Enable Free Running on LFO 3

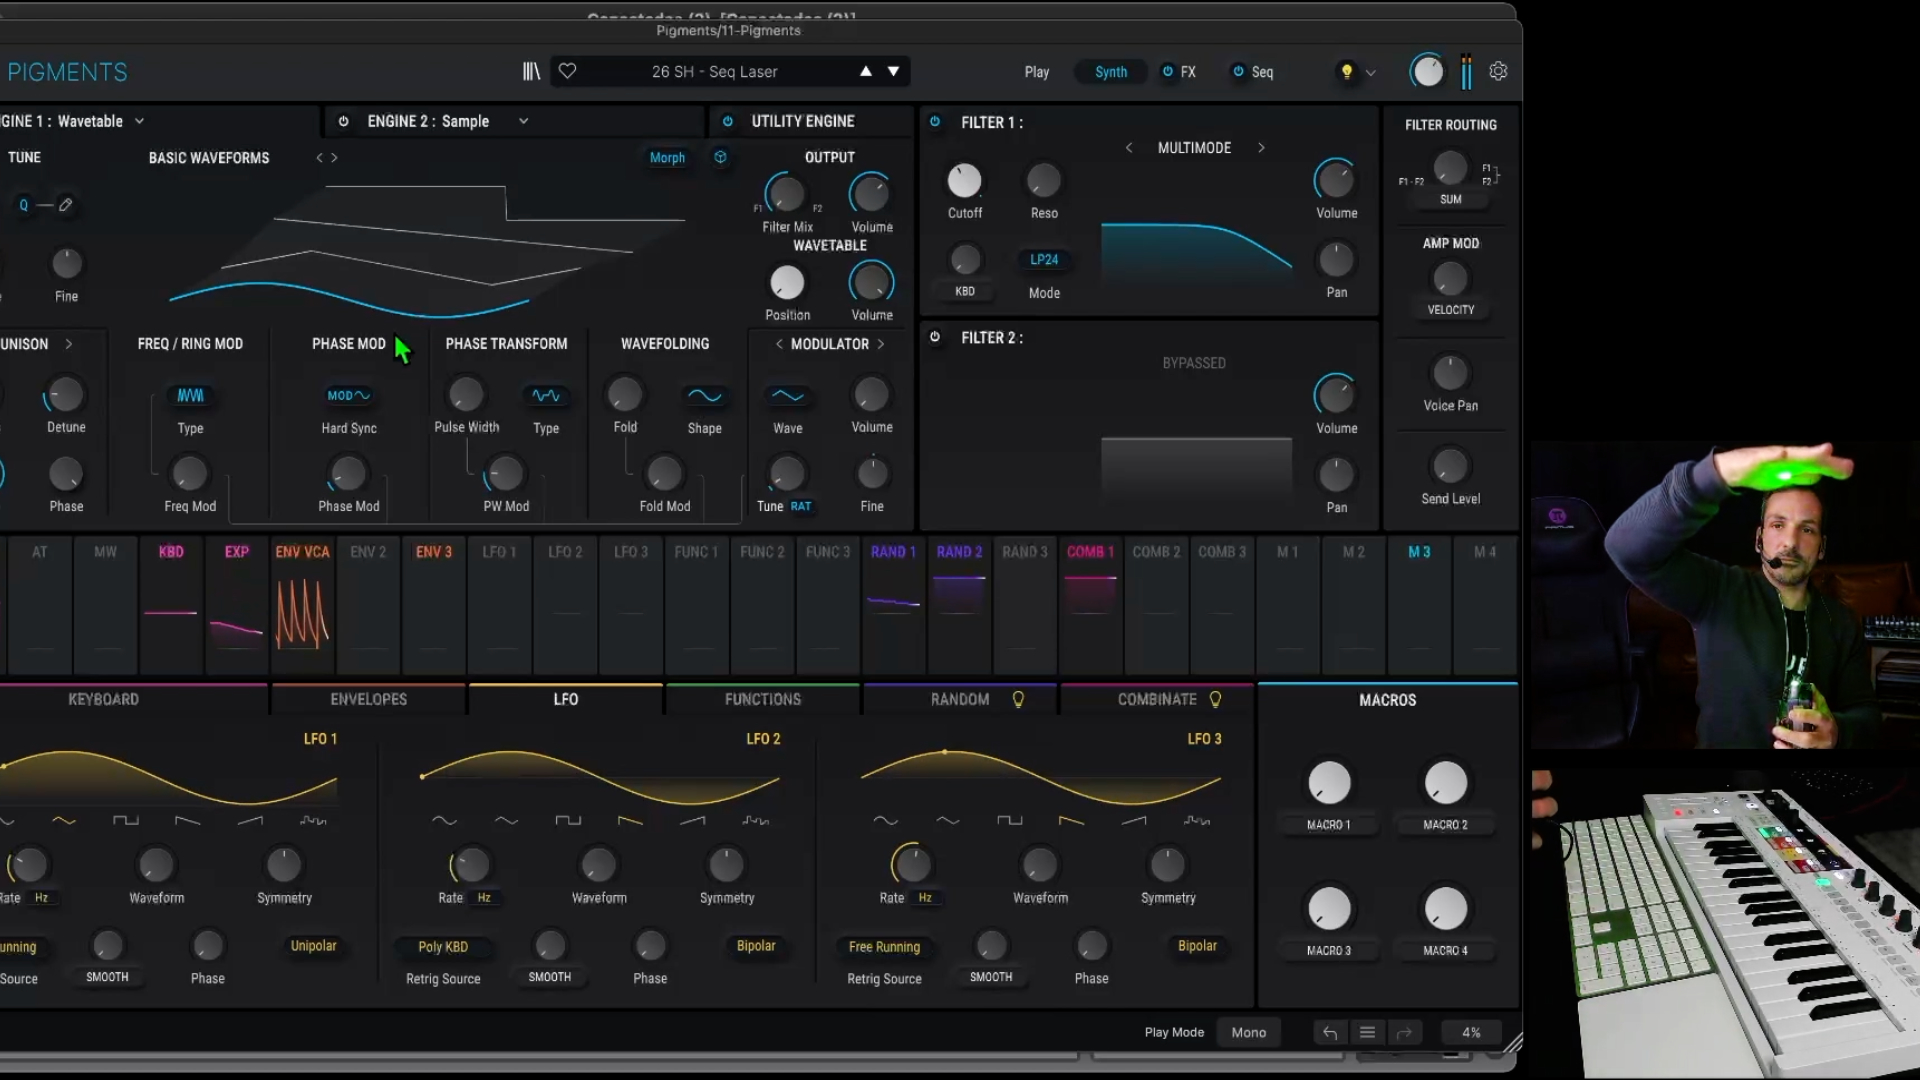point(884,947)
